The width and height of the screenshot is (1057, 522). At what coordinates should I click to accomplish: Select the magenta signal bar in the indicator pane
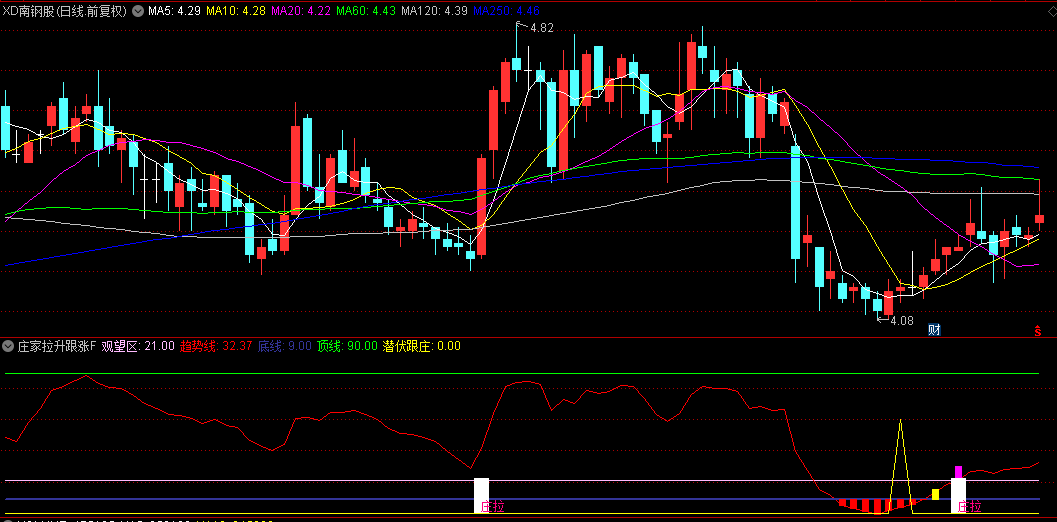958,471
